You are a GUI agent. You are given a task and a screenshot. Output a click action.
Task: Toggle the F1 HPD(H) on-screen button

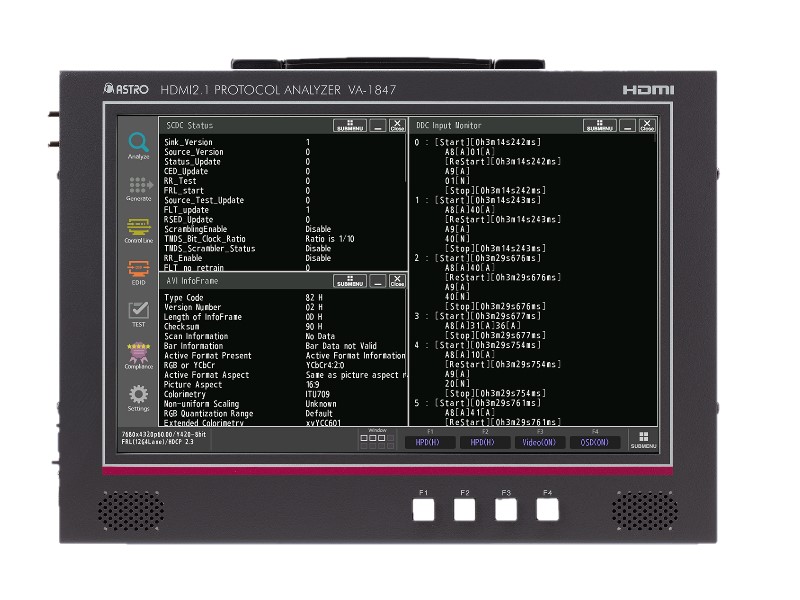[x=429, y=442]
